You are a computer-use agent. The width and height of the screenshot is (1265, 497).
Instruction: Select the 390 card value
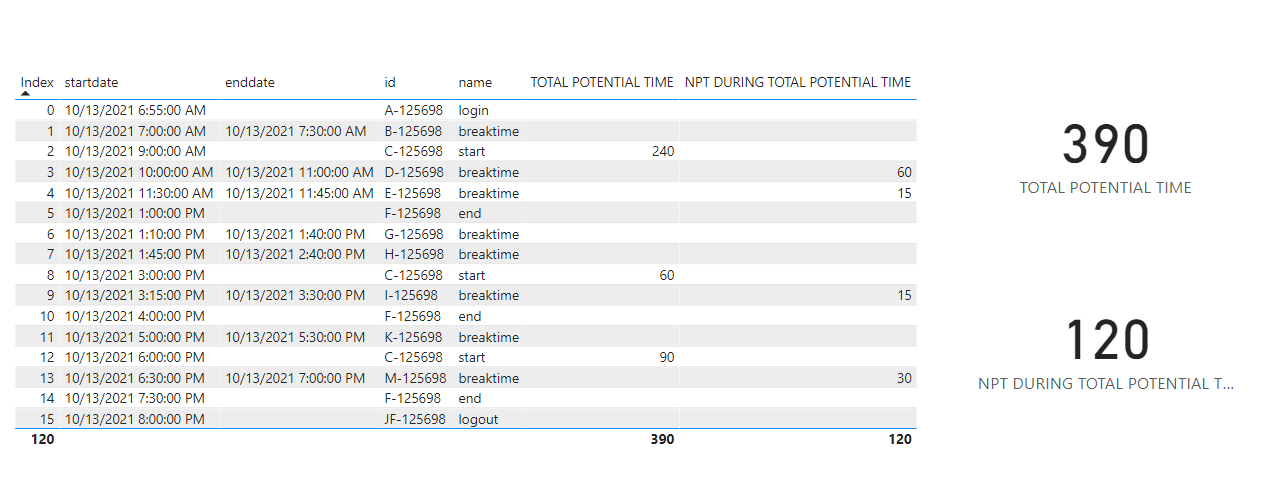pos(1106,145)
